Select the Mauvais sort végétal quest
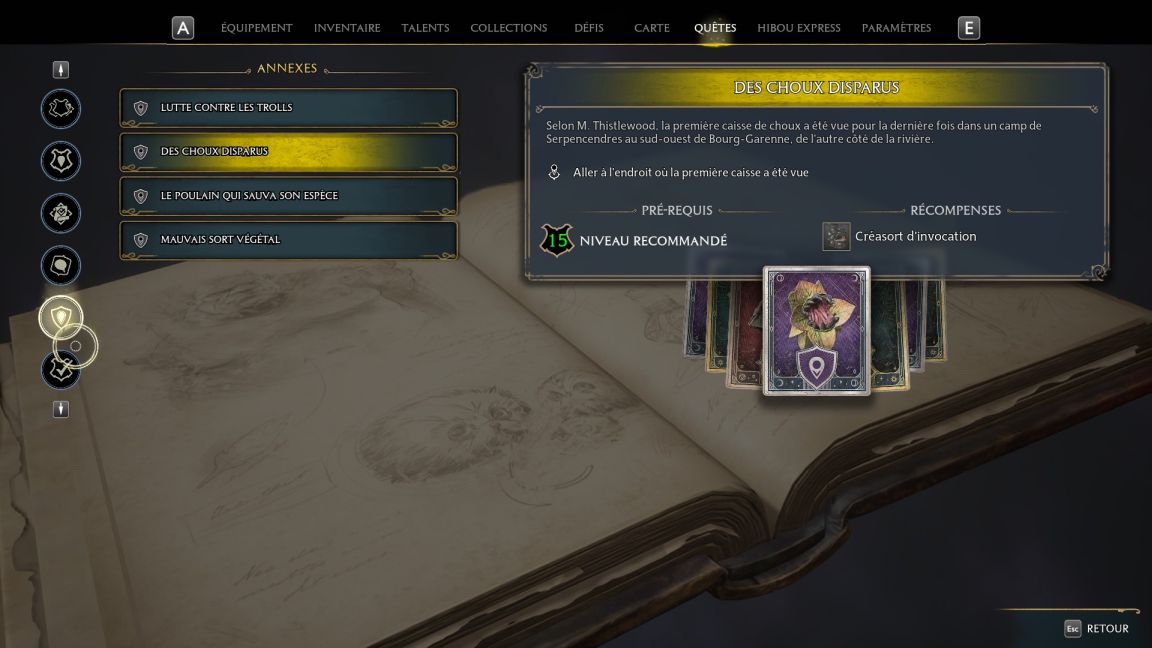This screenshot has width=1152, height=648. click(289, 240)
